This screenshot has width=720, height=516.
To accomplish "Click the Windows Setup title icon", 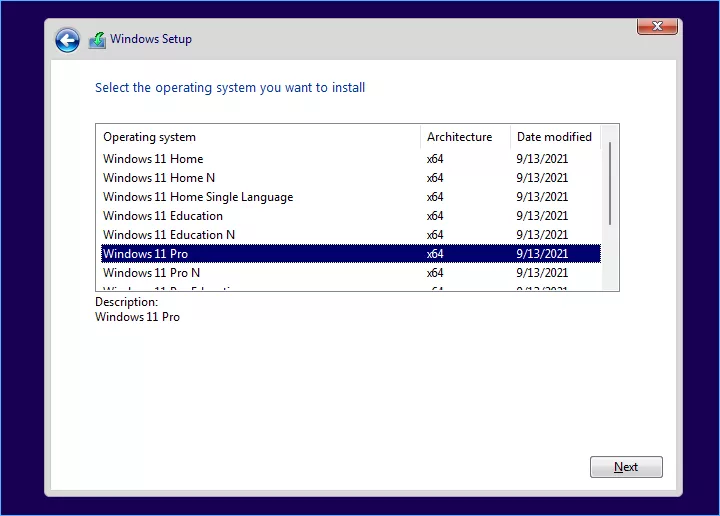I will pos(97,40).
